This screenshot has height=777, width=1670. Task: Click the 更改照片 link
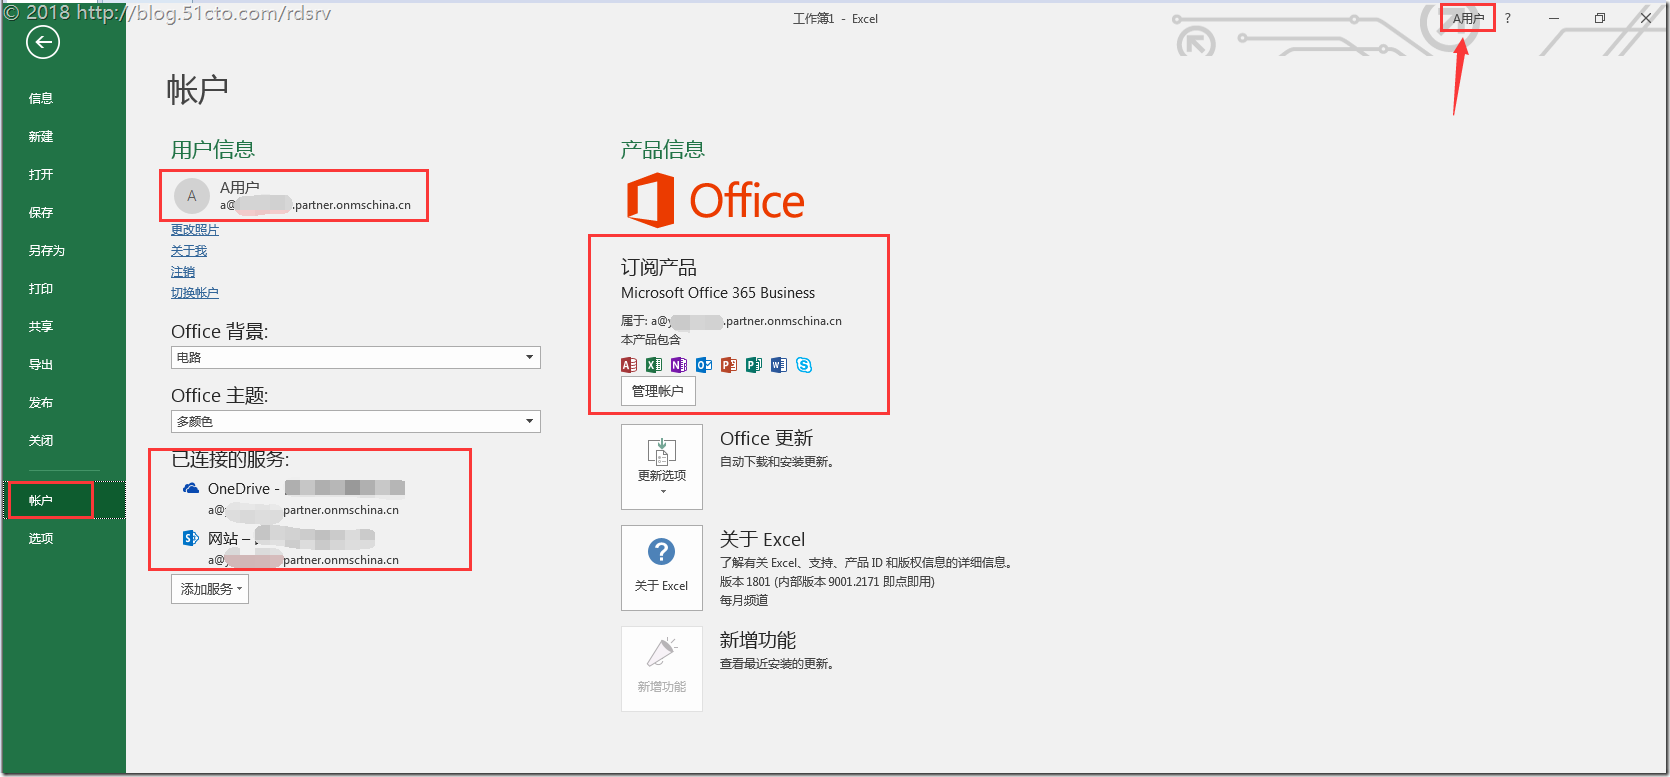pos(195,230)
